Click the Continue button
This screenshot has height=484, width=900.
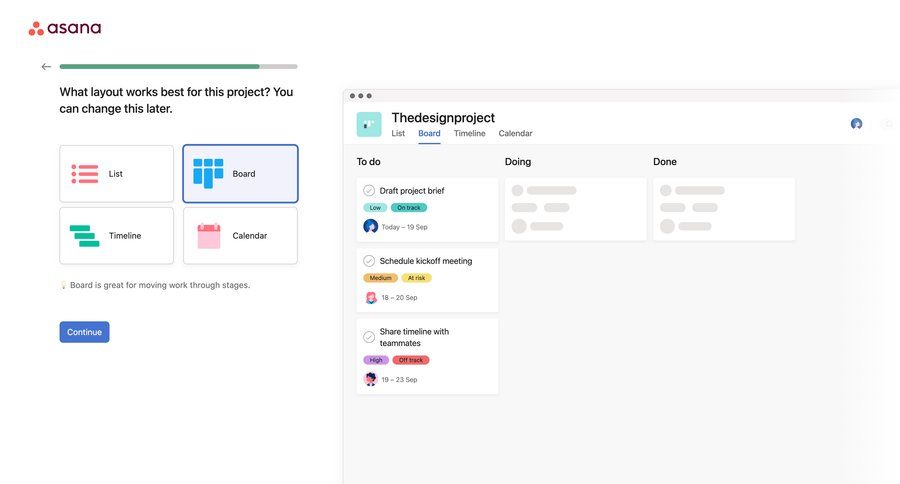click(84, 332)
